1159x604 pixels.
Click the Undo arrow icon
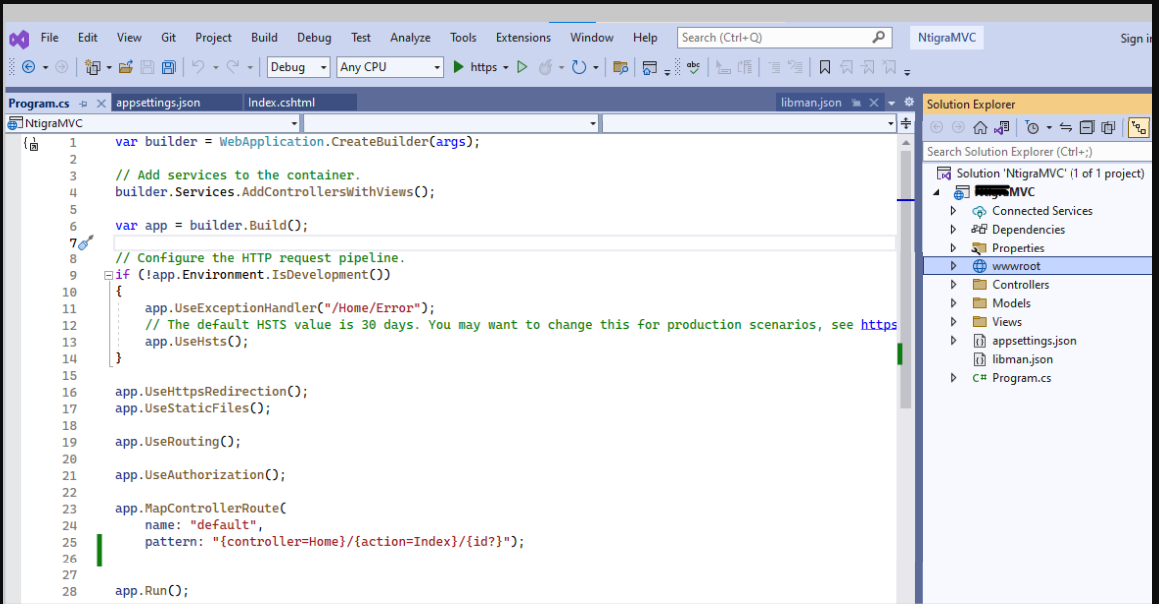[x=197, y=67]
